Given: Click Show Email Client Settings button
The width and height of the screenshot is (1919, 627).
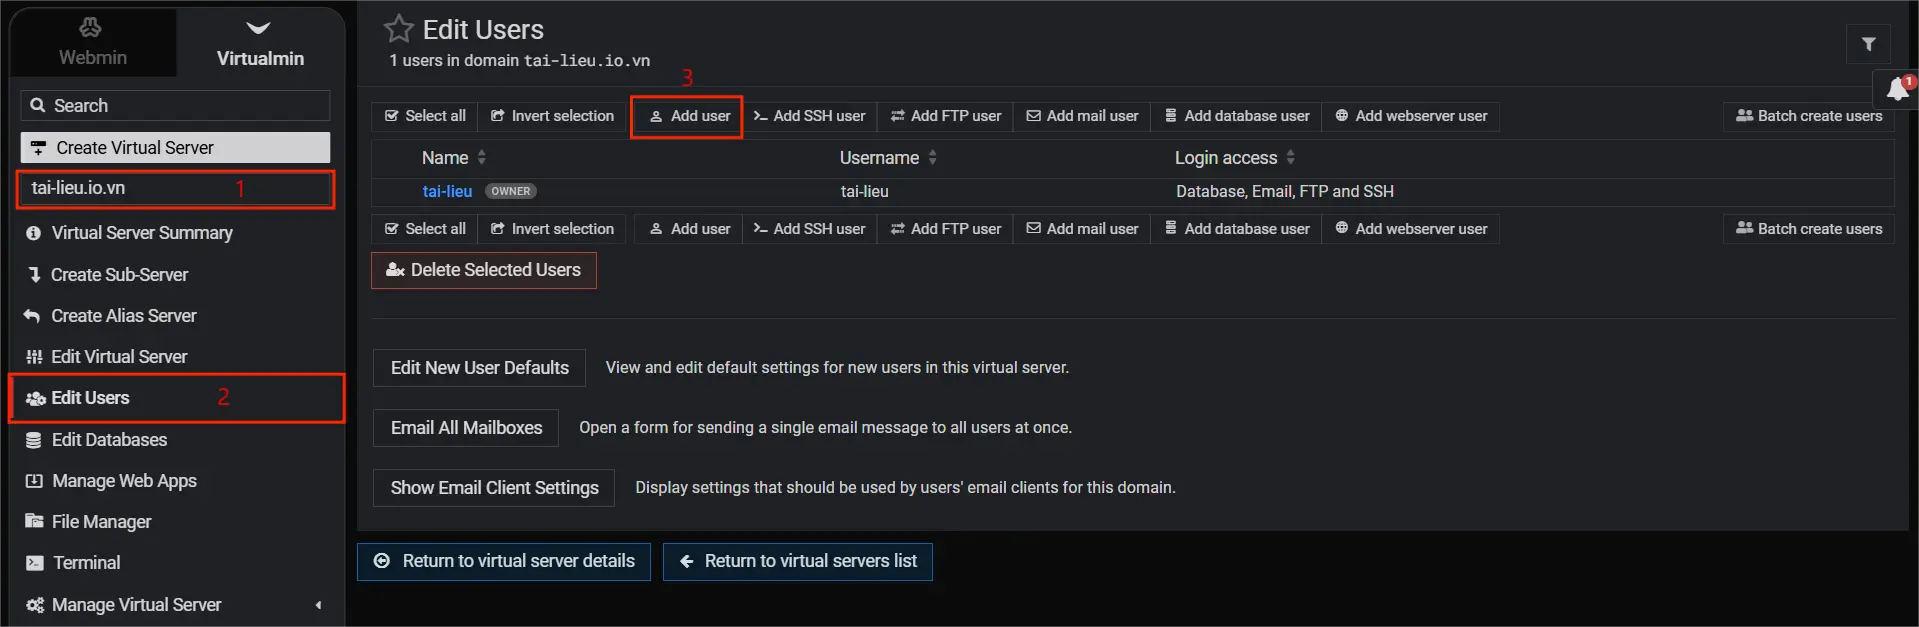Looking at the screenshot, I should point(494,488).
